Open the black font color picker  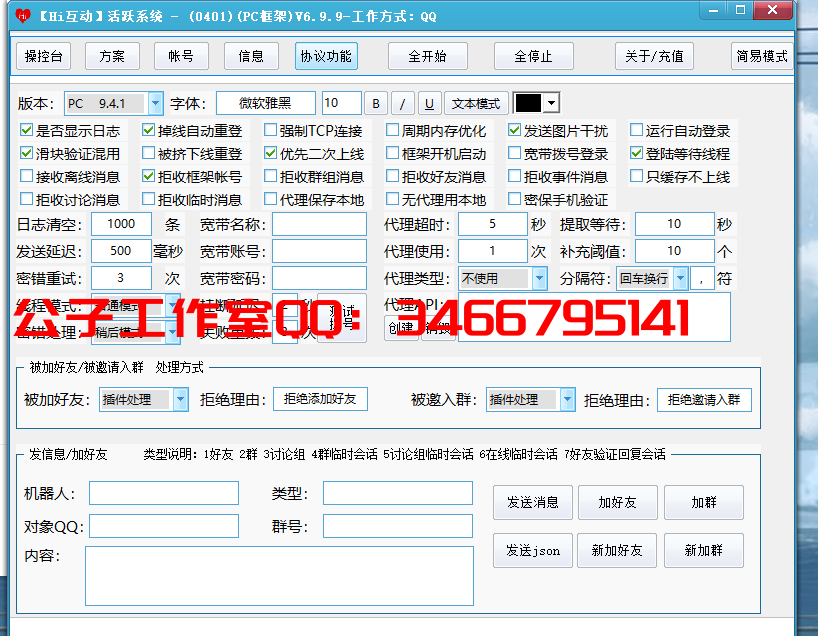pyautogui.click(x=536, y=103)
